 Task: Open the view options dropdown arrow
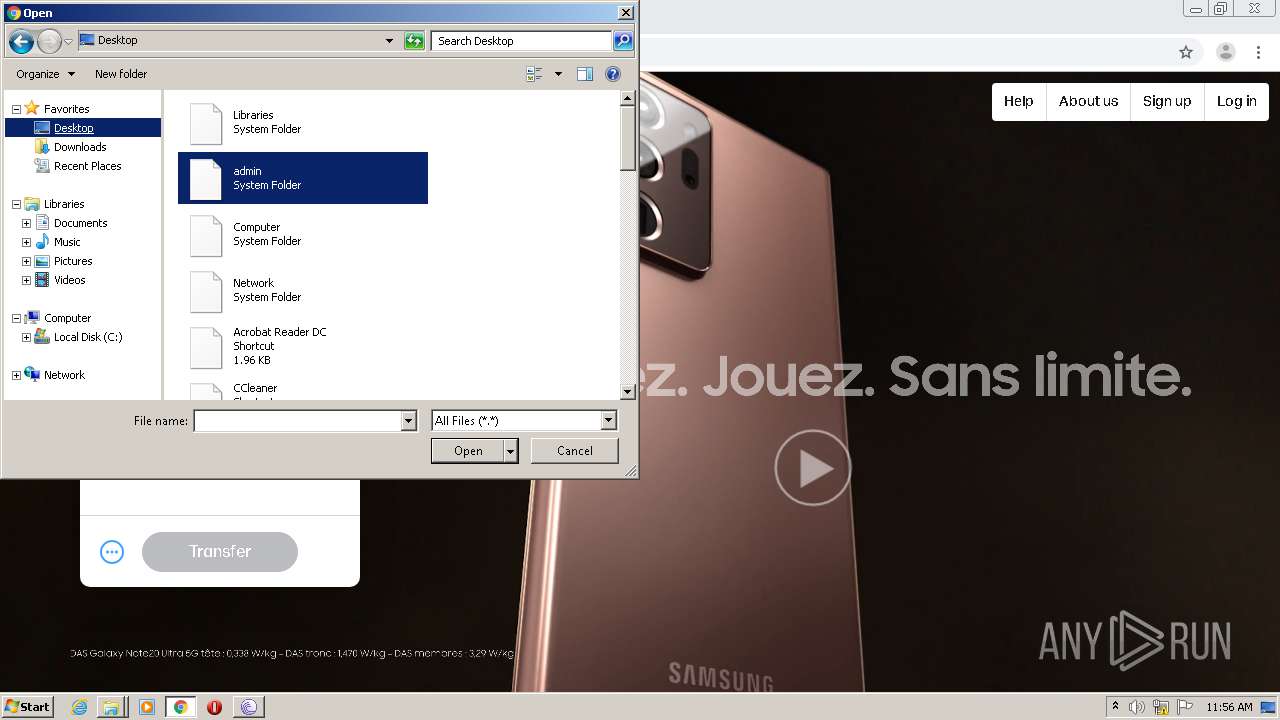pos(558,74)
